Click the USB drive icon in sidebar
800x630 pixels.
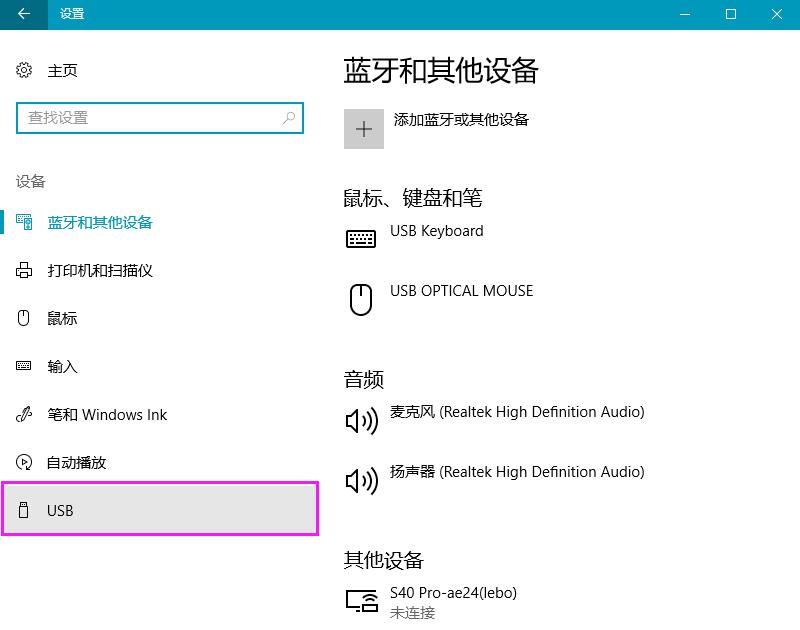point(23,510)
